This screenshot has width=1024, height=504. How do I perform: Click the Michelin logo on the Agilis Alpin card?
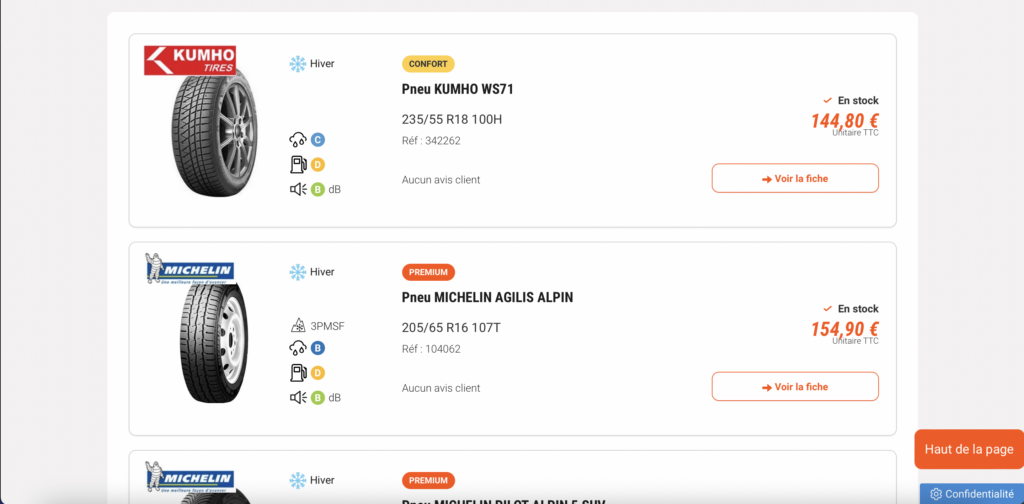coord(189,268)
